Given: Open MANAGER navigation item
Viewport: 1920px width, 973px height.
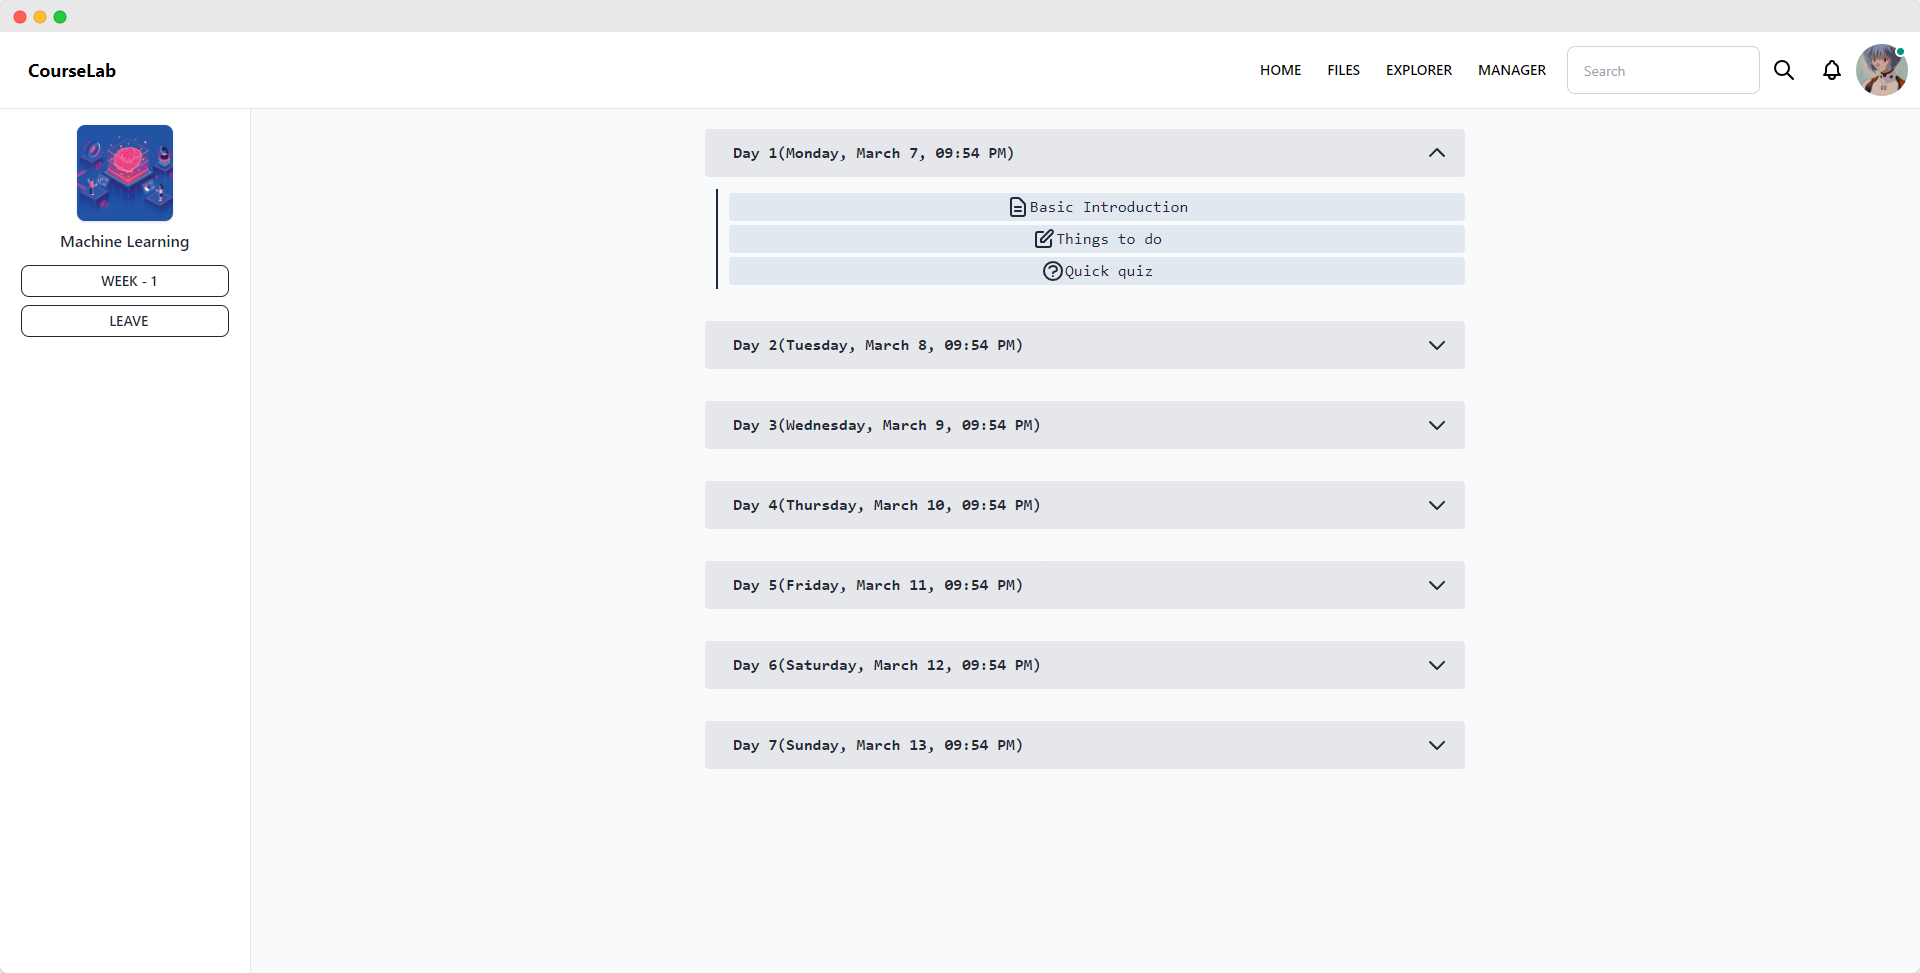Looking at the screenshot, I should 1511,70.
